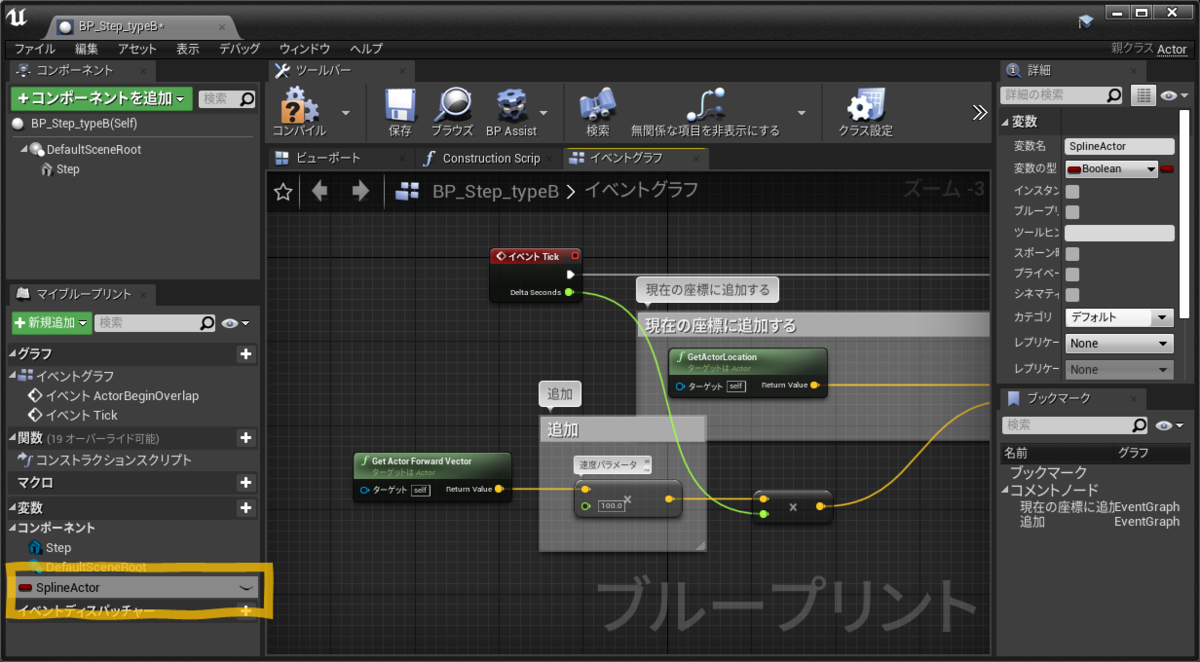This screenshot has height=662, width=1200.
Task: Add new graph with plus next to グラフ
Action: tap(245, 354)
